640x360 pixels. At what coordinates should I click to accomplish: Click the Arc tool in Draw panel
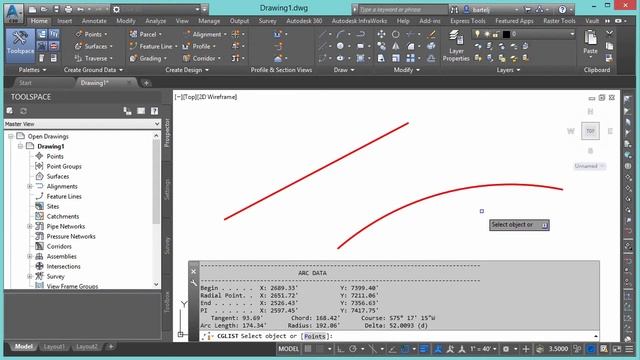[340, 34]
